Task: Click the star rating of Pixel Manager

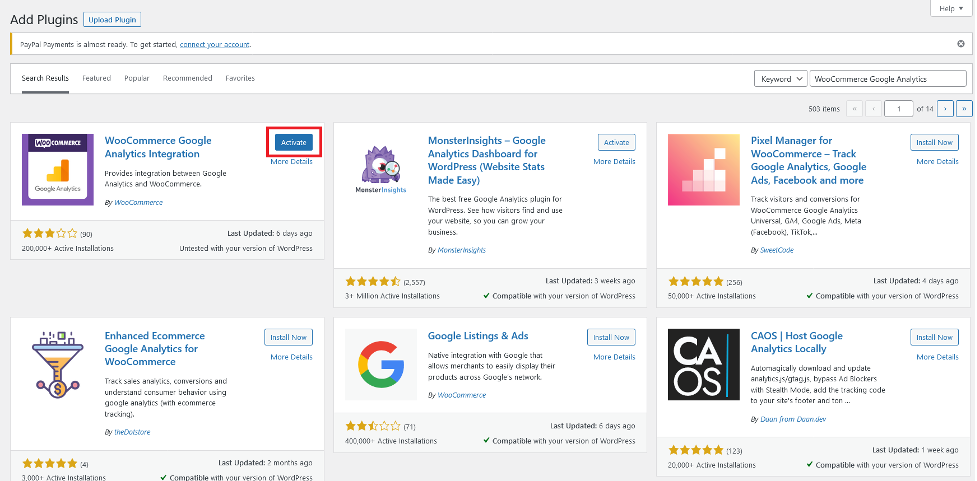Action: [x=695, y=282]
